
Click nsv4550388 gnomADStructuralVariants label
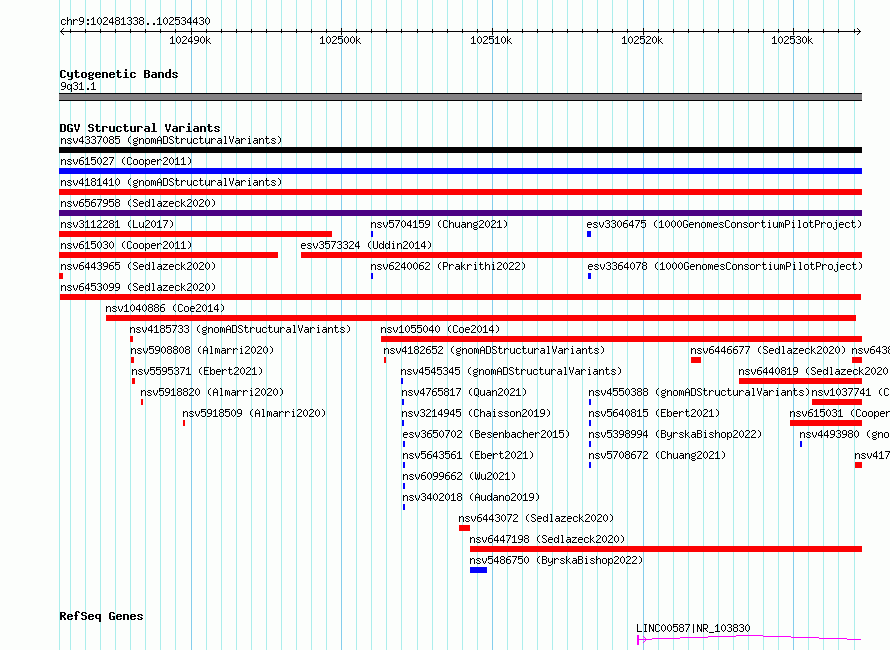coord(699,392)
